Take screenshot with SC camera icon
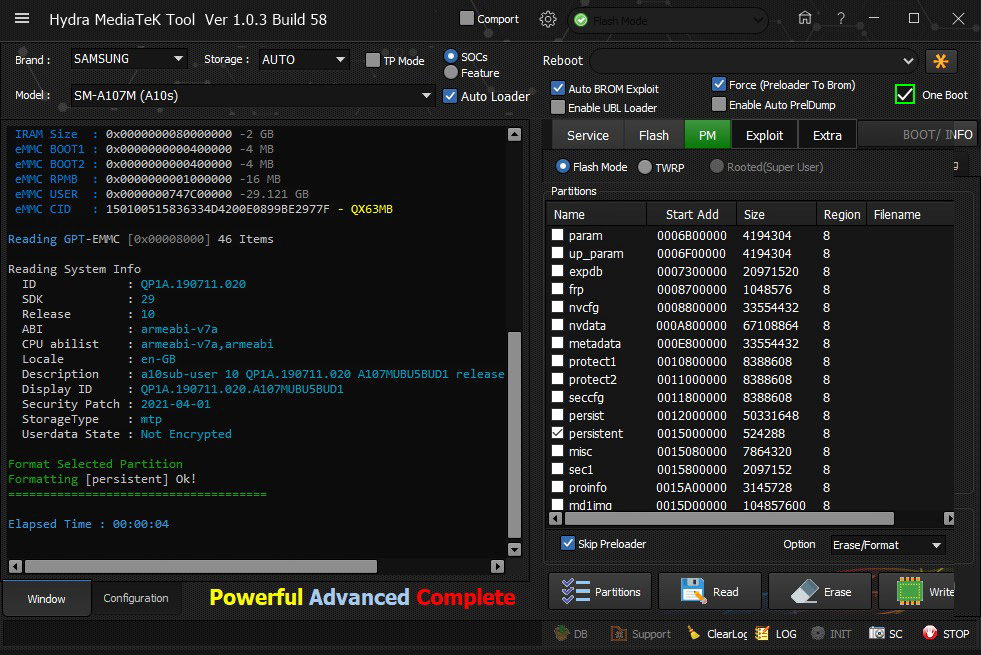 (886, 633)
